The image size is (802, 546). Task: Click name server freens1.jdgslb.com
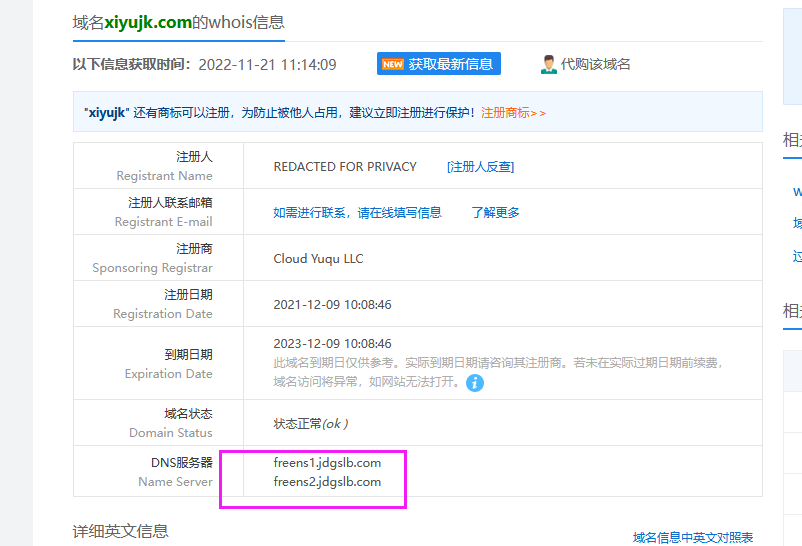click(x=327, y=463)
